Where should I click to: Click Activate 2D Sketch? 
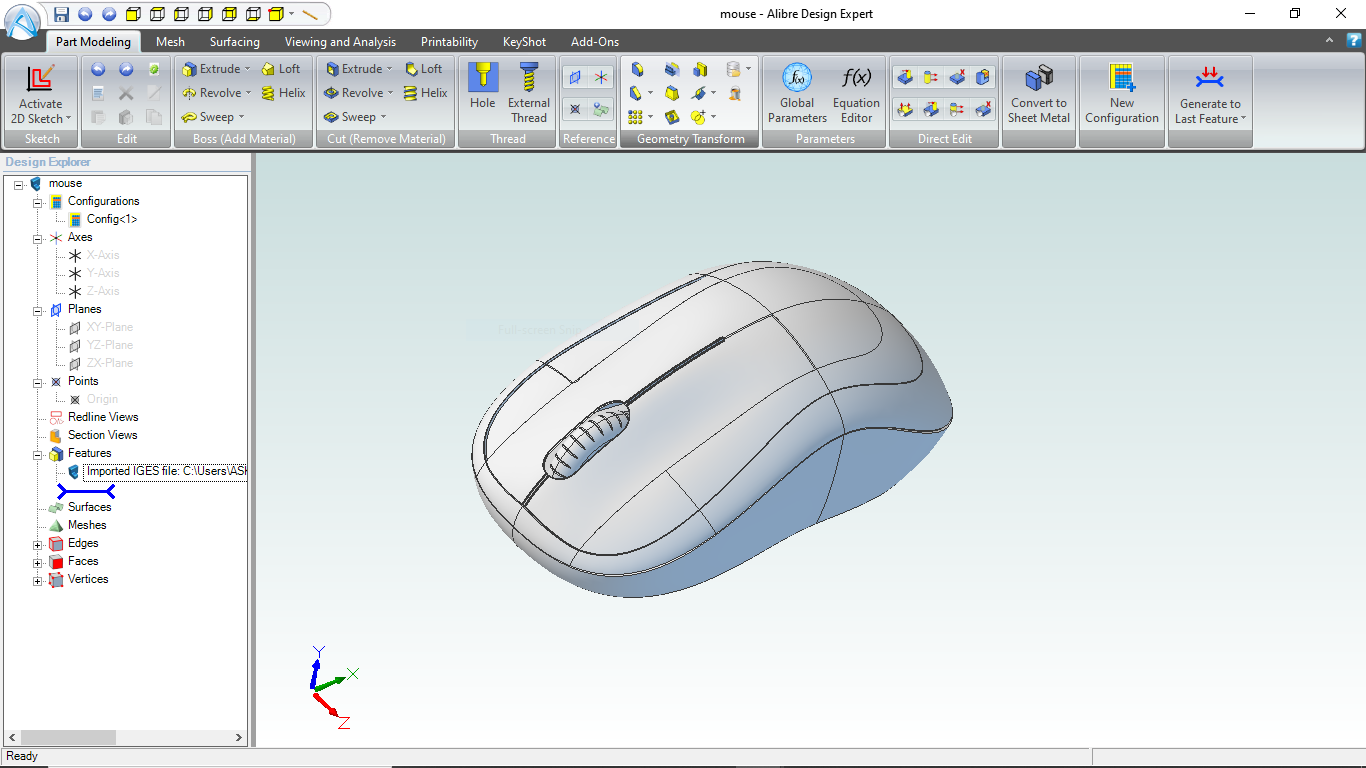tap(40, 95)
